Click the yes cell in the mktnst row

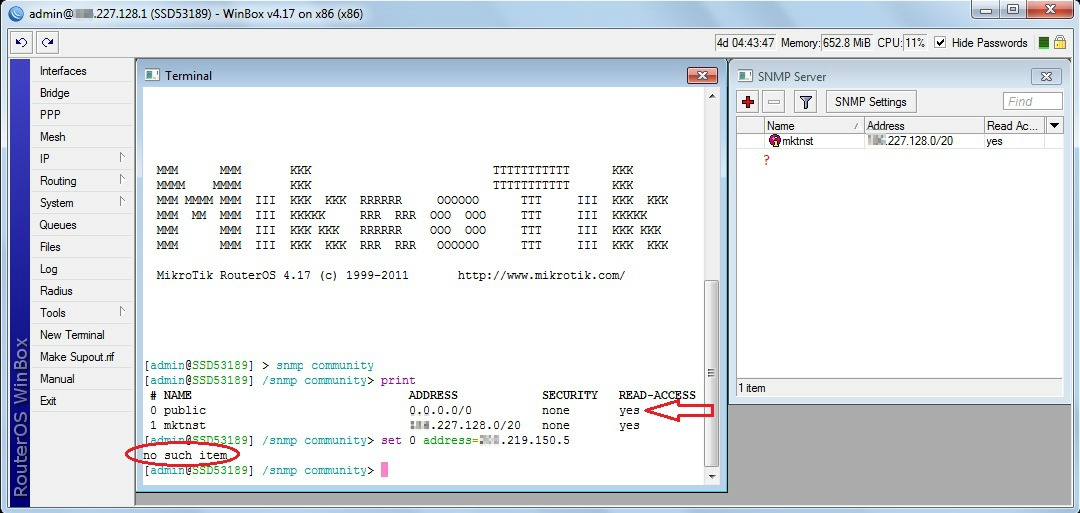(1014, 140)
